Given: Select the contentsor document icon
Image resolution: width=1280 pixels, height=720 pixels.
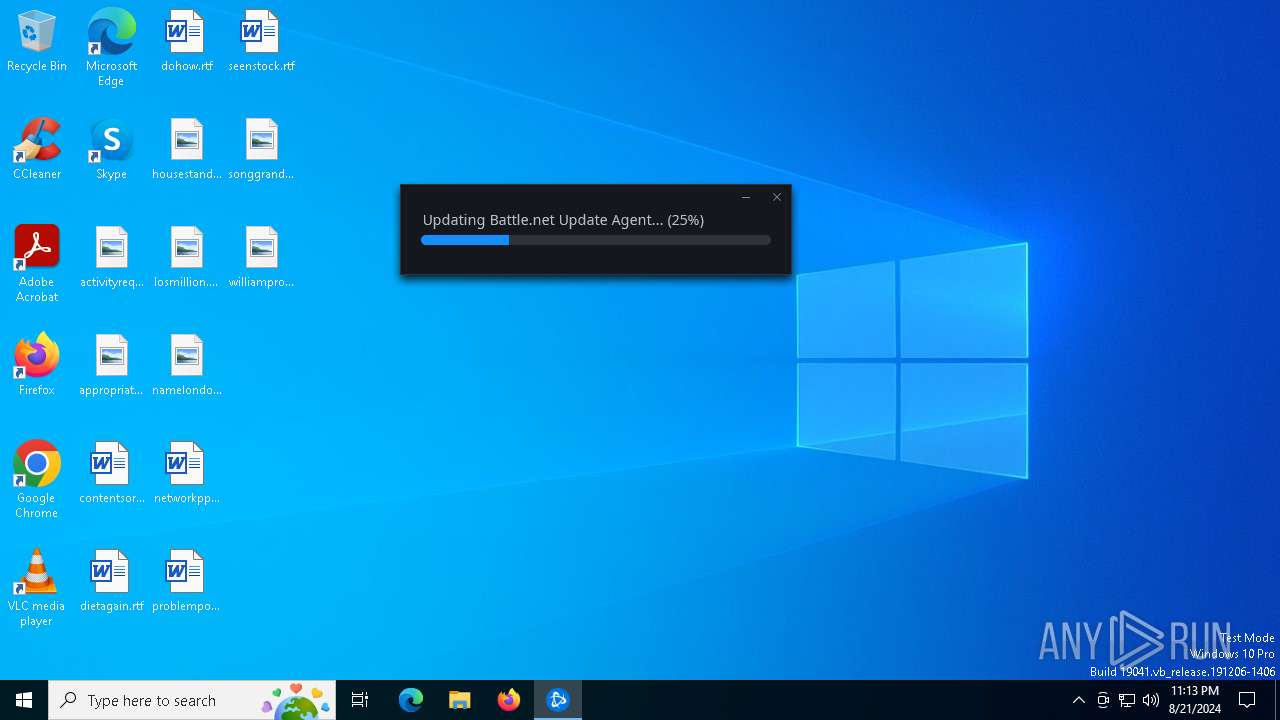Looking at the screenshot, I should [111, 474].
